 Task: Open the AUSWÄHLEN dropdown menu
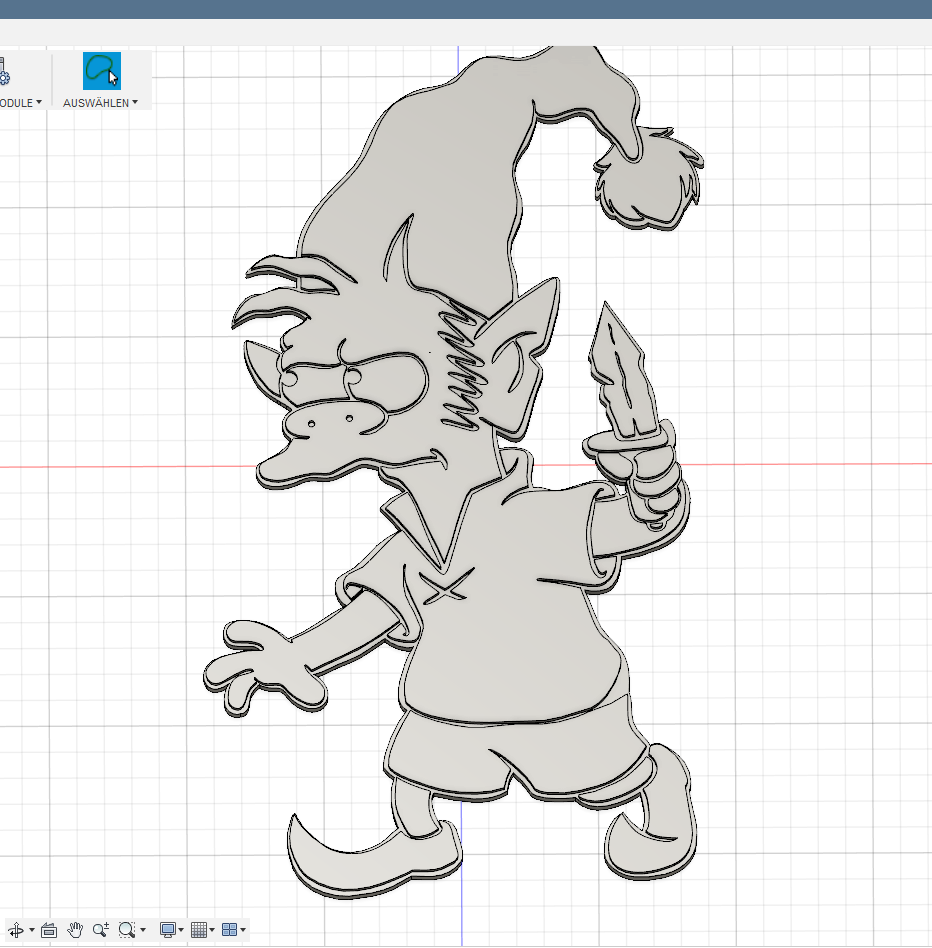click(x=100, y=103)
